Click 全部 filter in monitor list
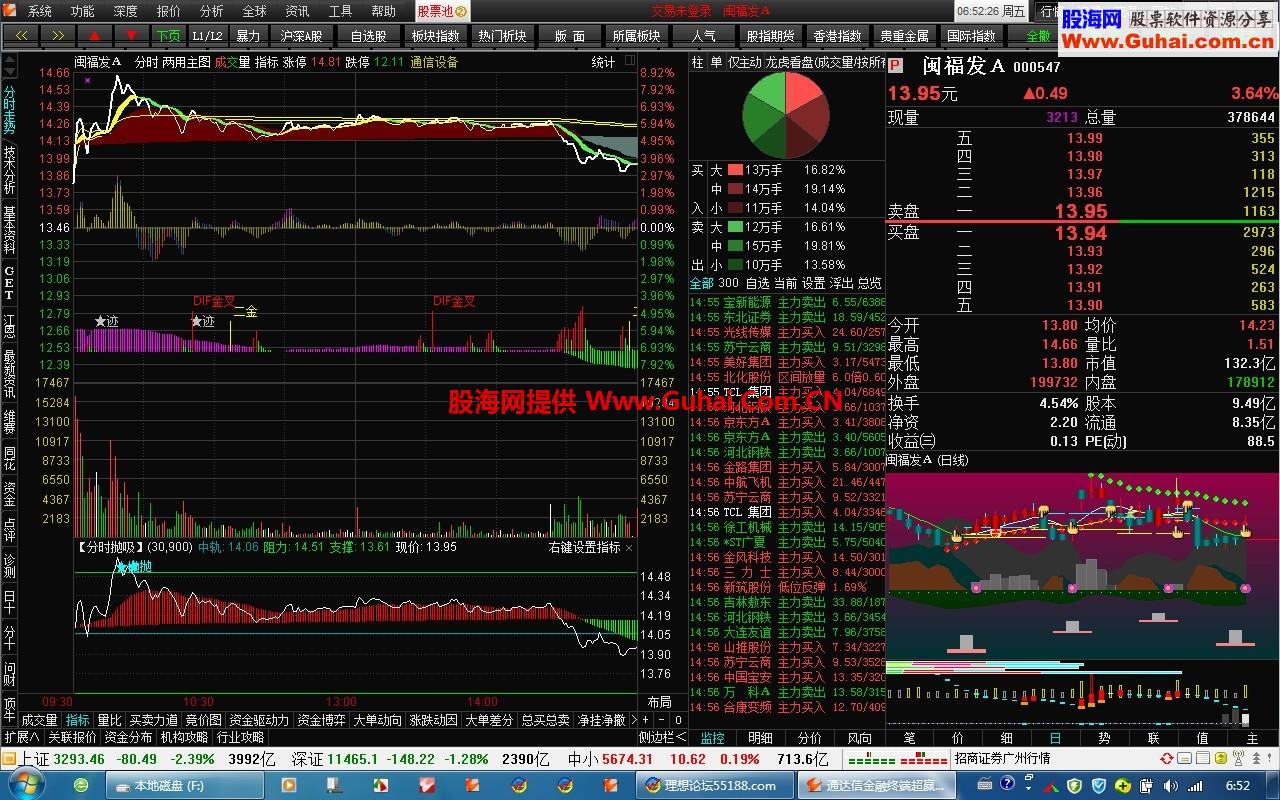 tap(702, 284)
